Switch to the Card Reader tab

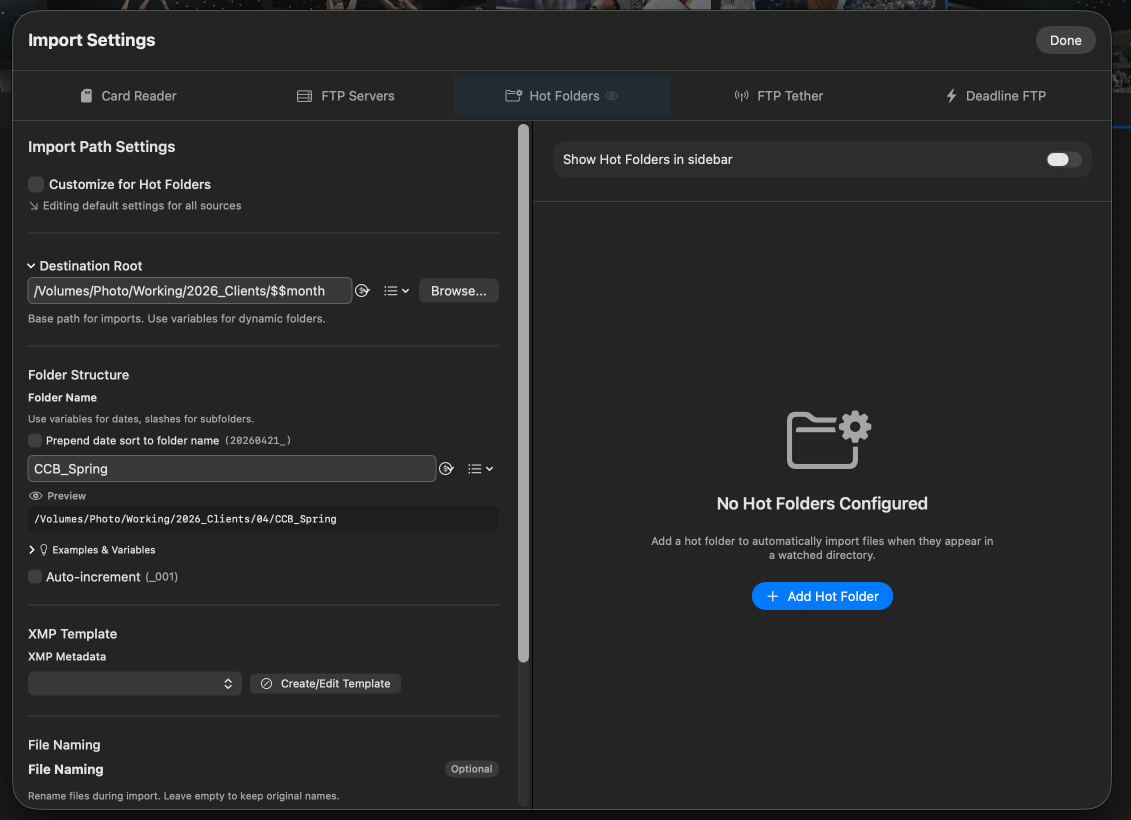[x=128, y=96]
